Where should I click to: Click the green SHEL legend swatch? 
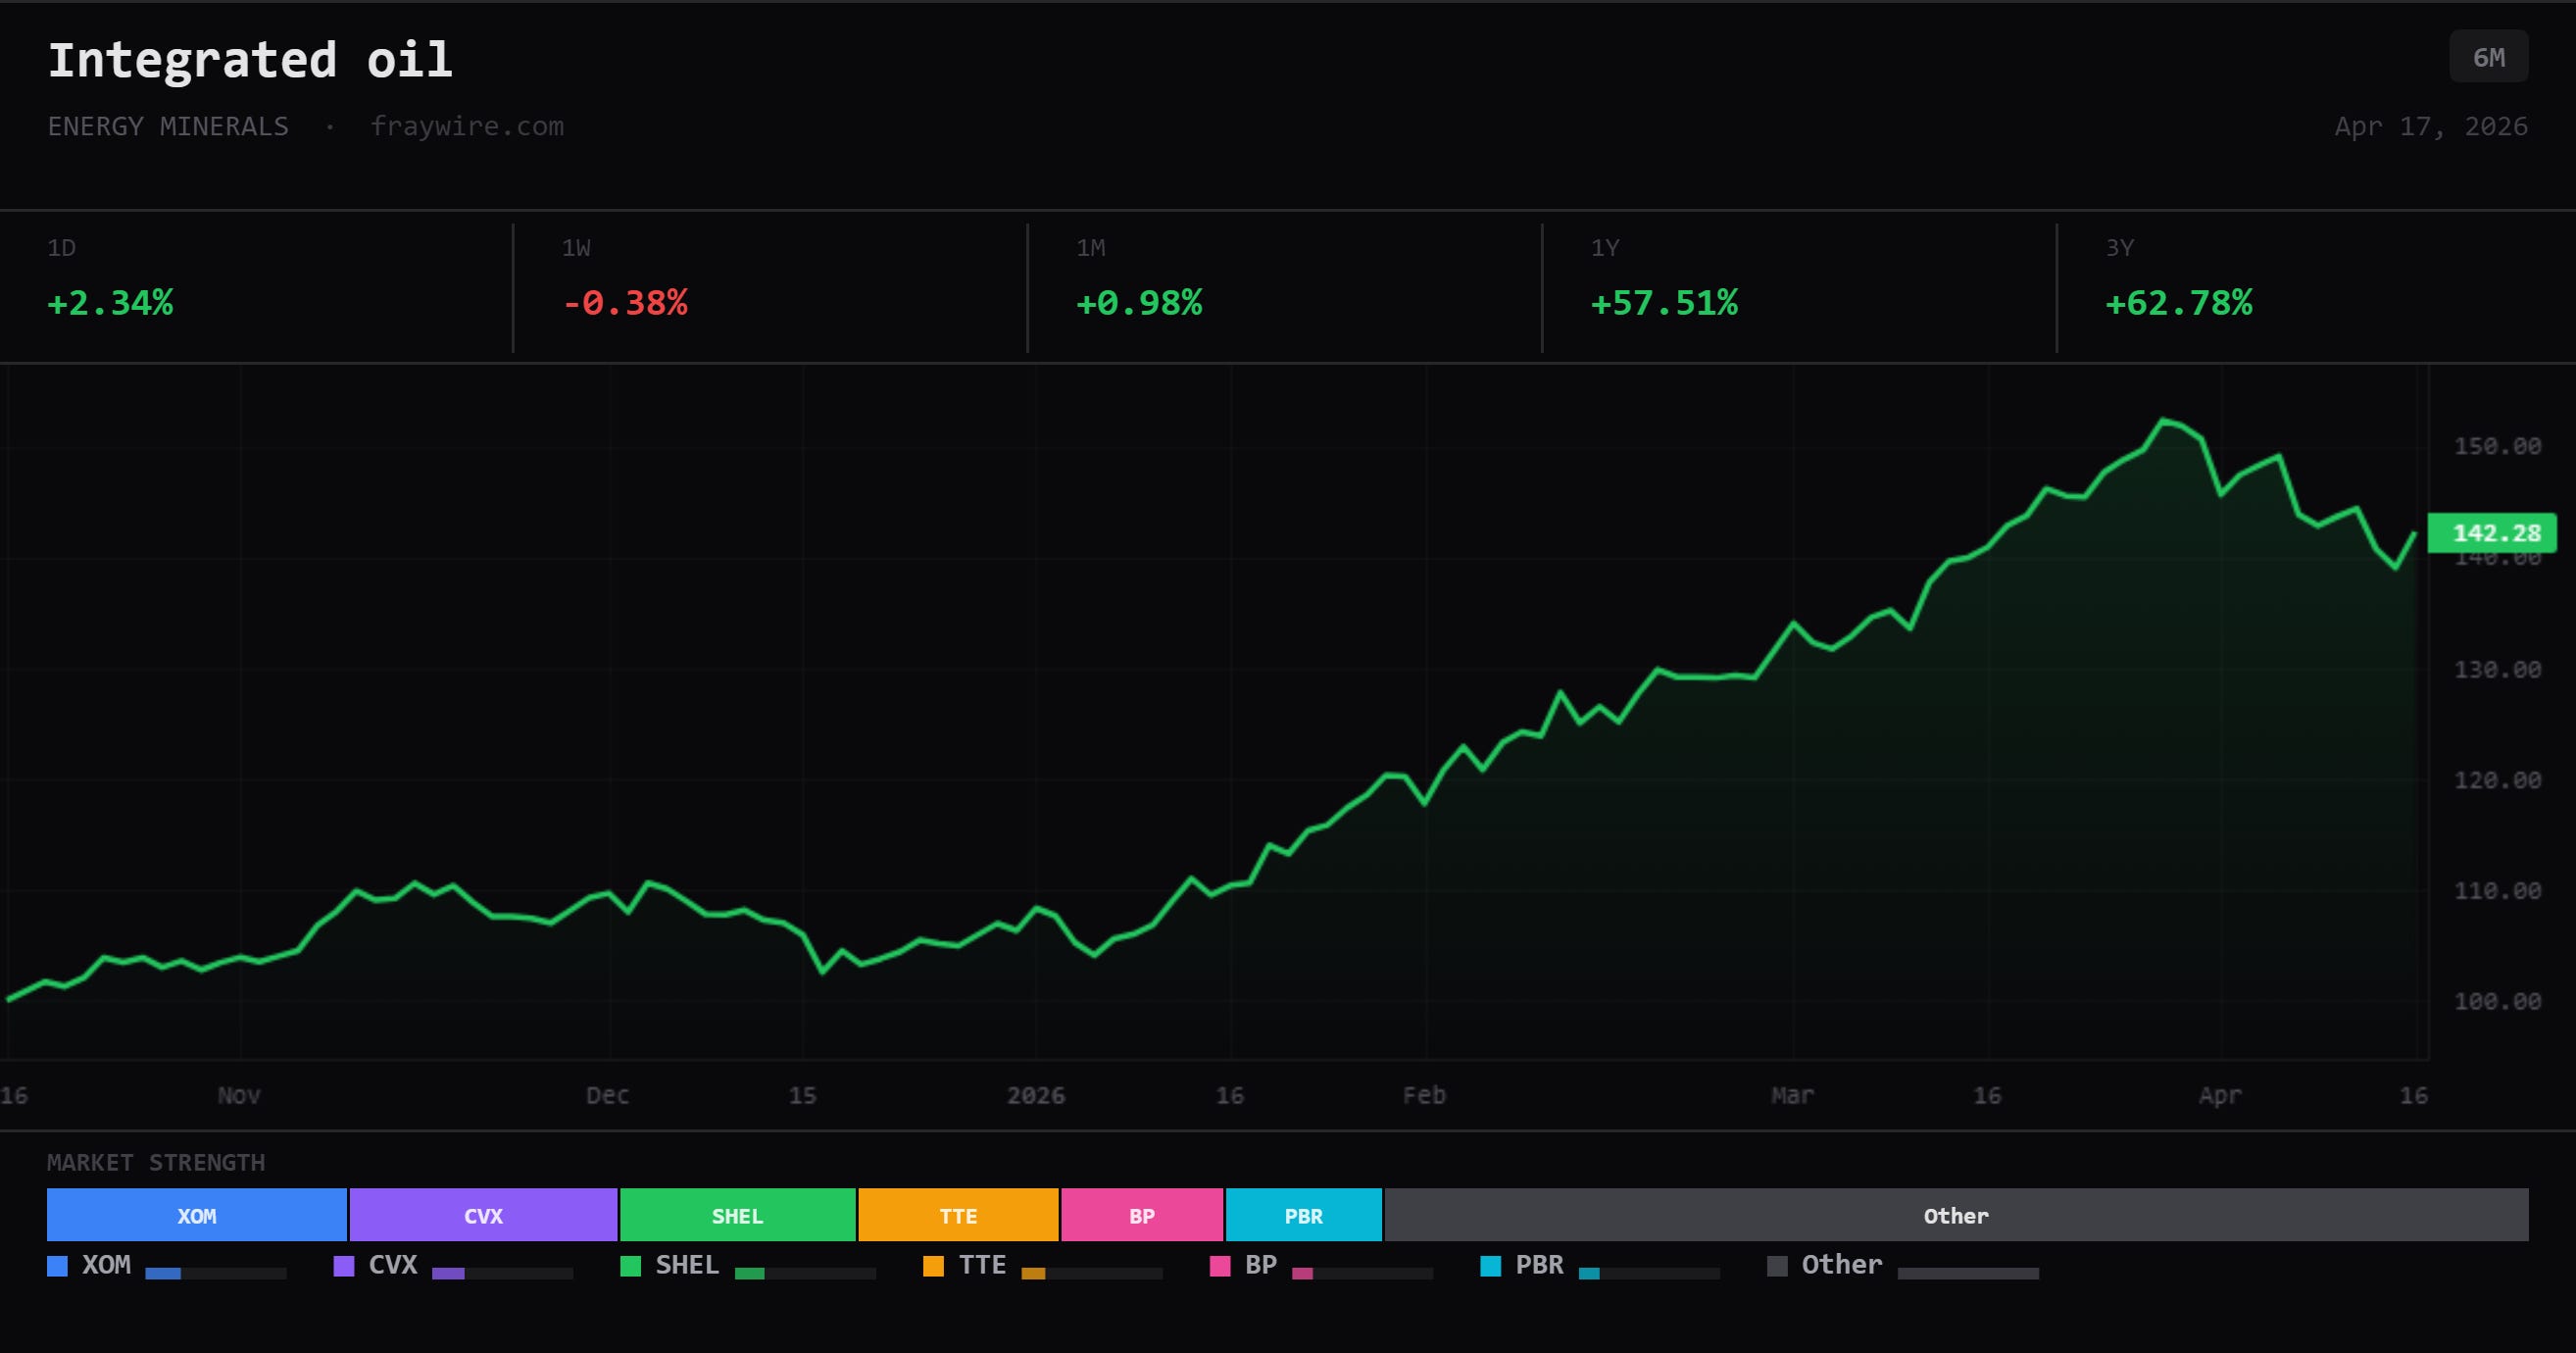pyautogui.click(x=630, y=1266)
